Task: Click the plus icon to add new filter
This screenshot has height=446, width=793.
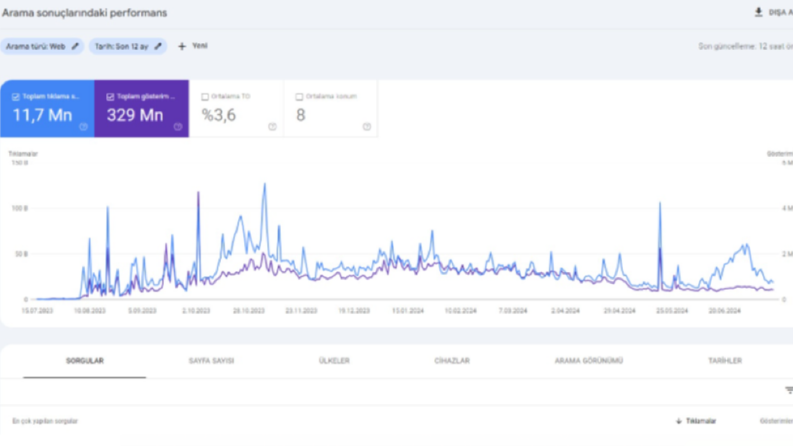Action: click(182, 46)
